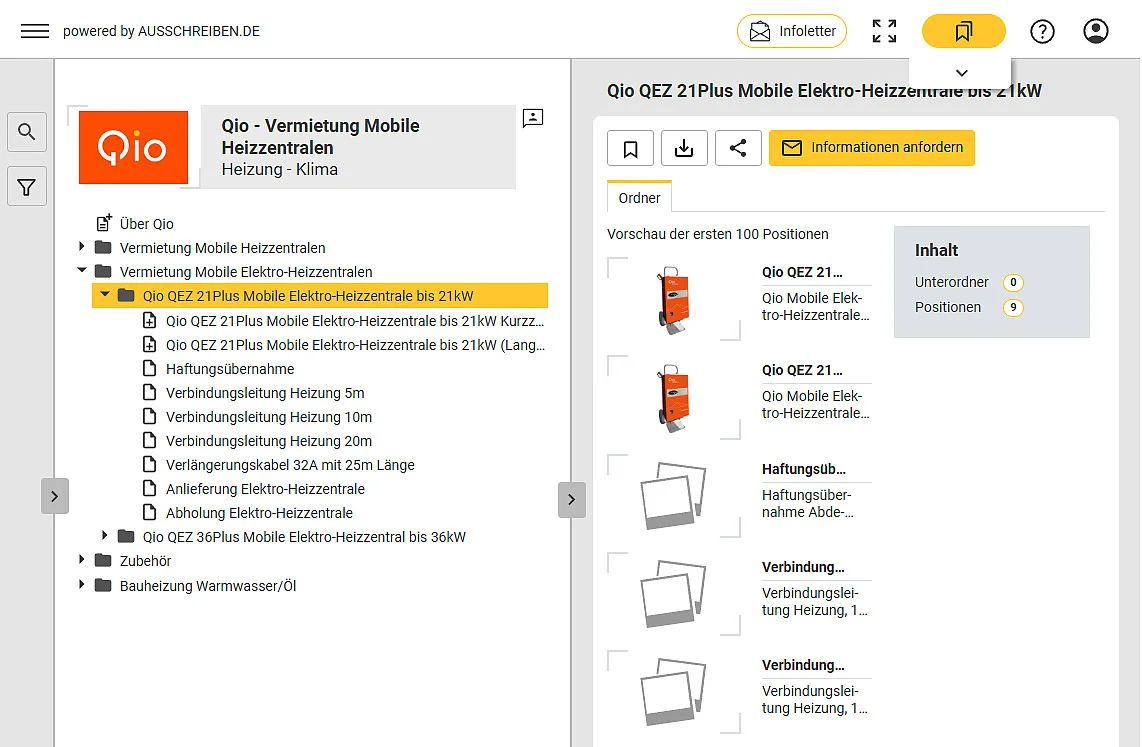This screenshot has width=1142, height=747.
Task: Open first Qio QEZ 21... preview thumbnail
Action: [x=673, y=300]
